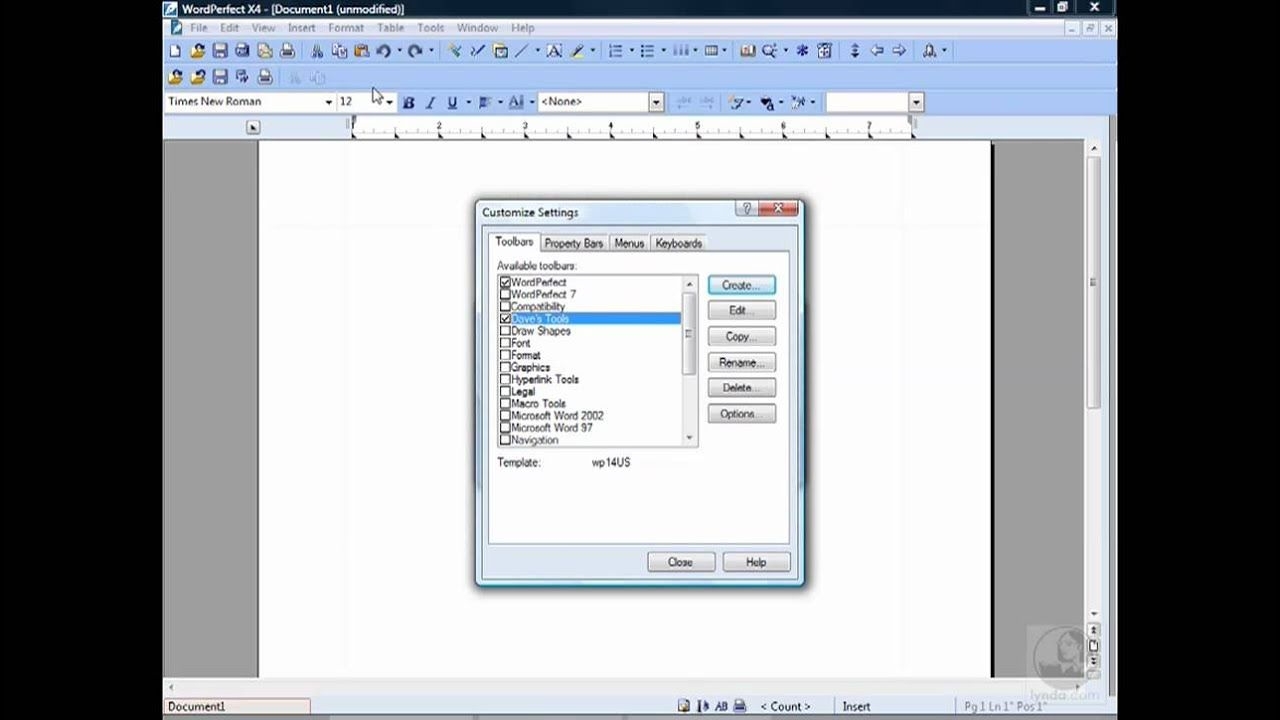Viewport: 1280px width, 720px height.
Task: Click the Save disk icon in the main toolbar
Action: point(220,51)
